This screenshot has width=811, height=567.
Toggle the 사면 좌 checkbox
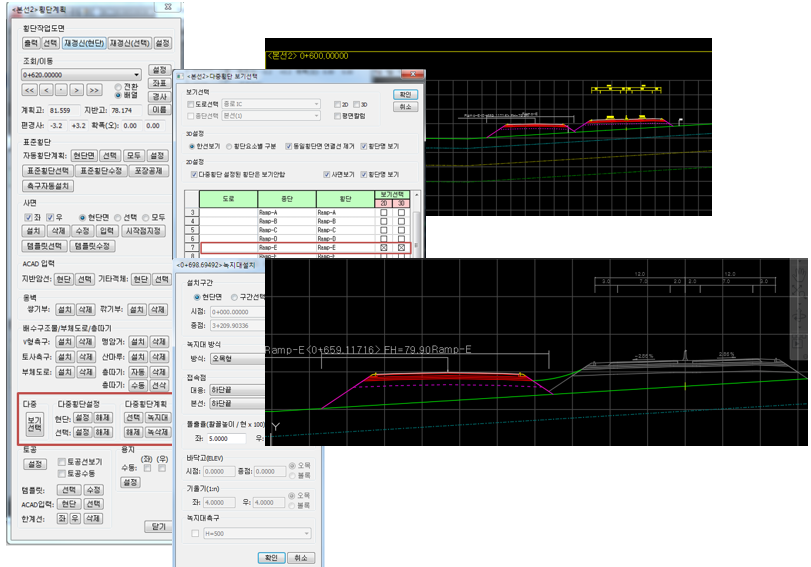click(28, 217)
